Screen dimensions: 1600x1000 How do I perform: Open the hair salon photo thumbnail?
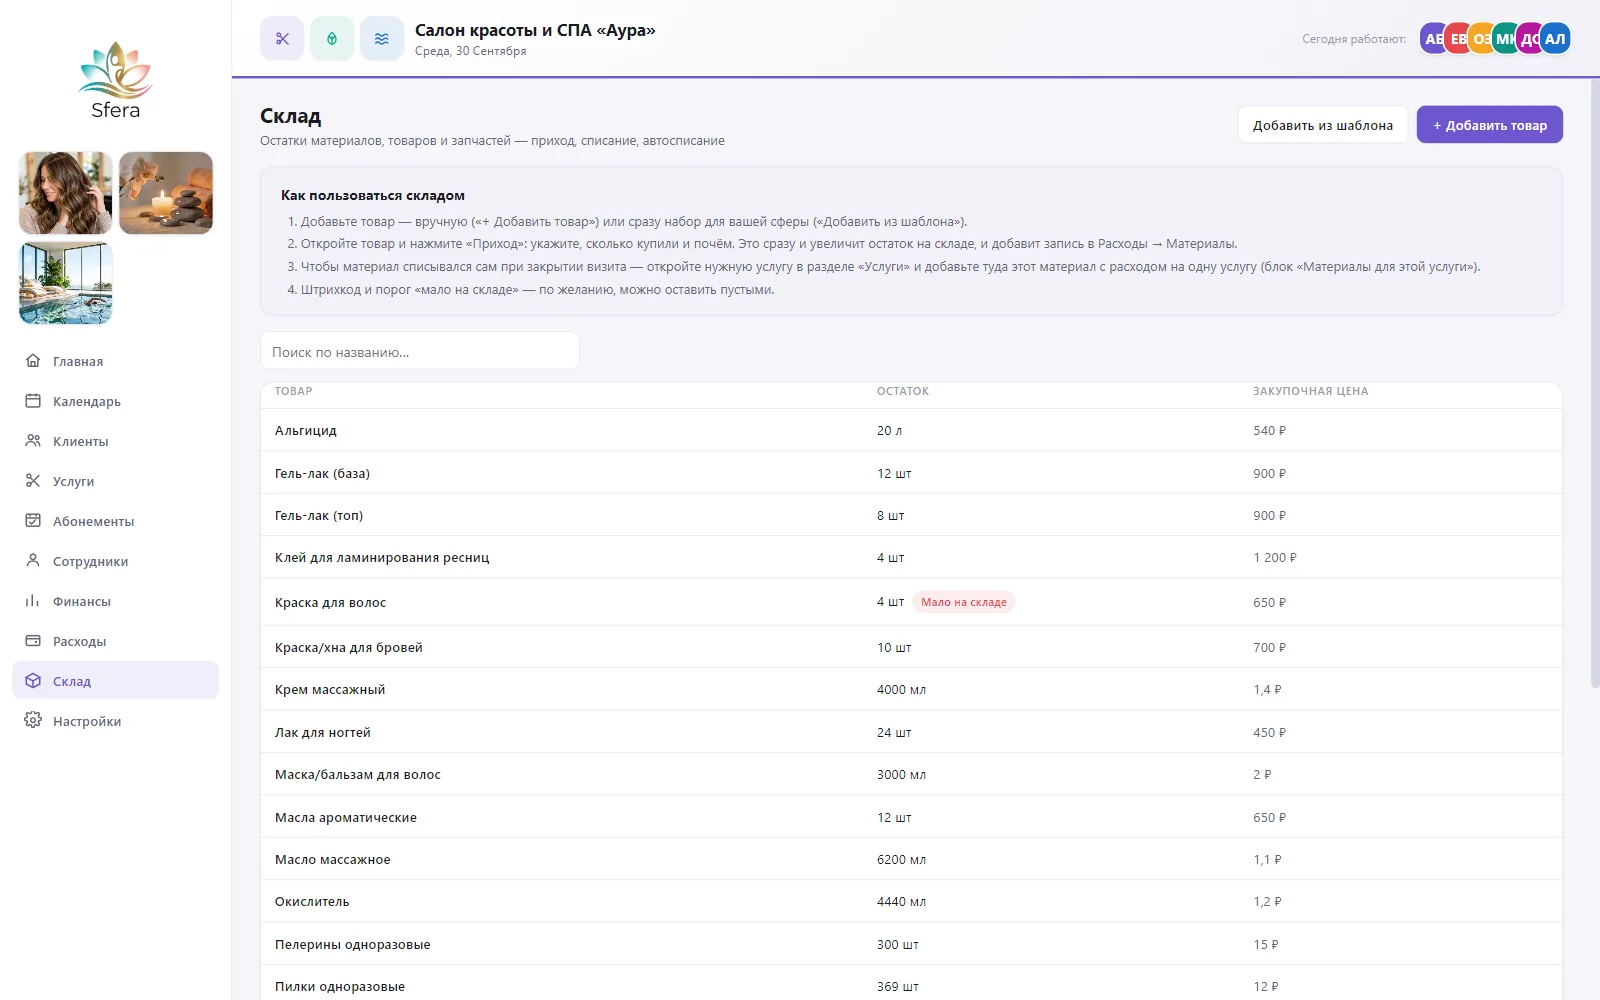[x=66, y=193]
